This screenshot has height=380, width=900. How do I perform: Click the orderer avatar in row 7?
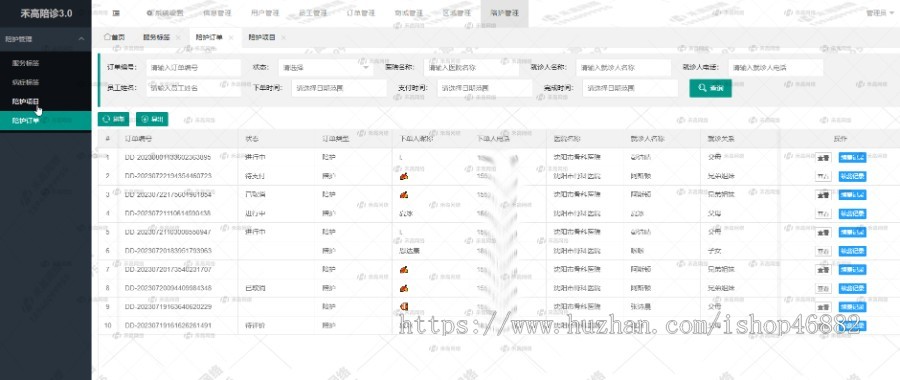click(404, 269)
